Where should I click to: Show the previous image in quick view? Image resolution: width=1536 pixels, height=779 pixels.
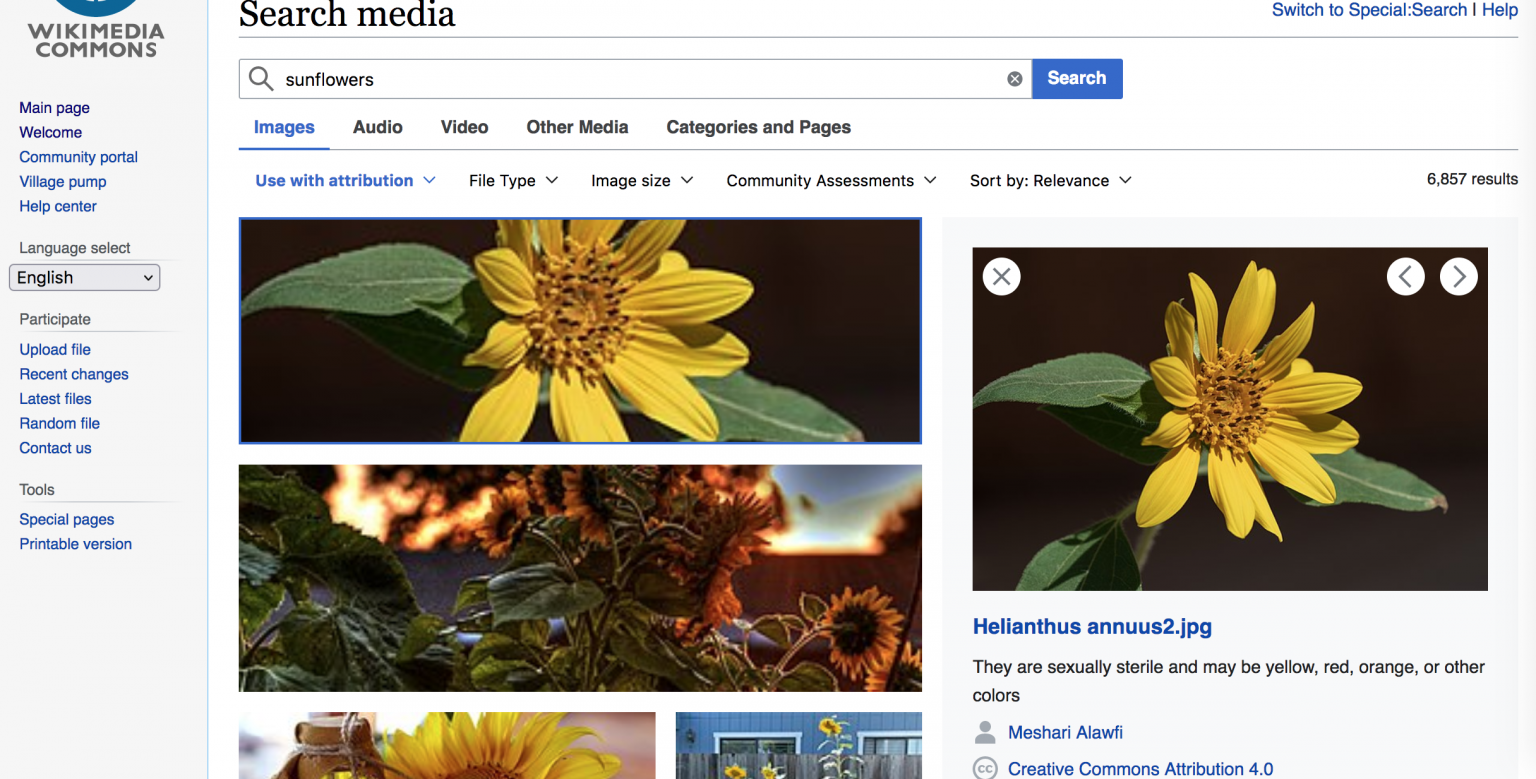pyautogui.click(x=1406, y=276)
